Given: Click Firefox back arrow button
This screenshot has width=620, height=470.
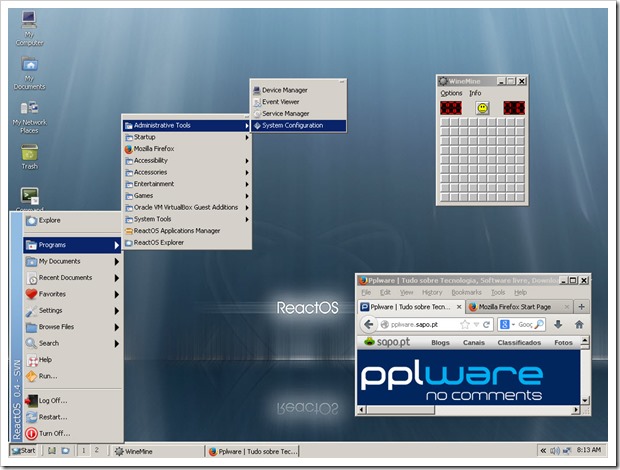Looking at the screenshot, I should (369, 325).
